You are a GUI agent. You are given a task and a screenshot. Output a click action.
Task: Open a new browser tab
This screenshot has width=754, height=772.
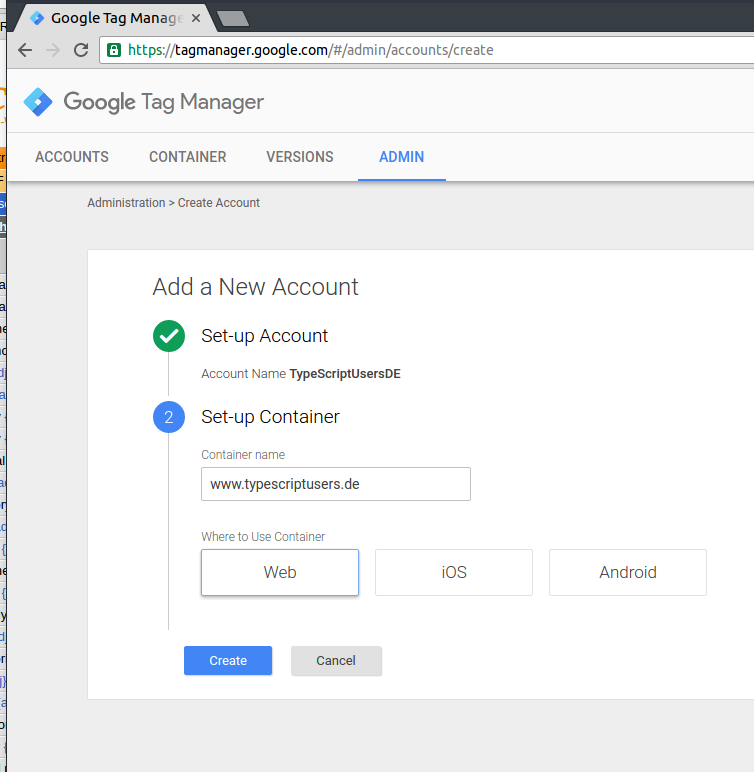233,19
